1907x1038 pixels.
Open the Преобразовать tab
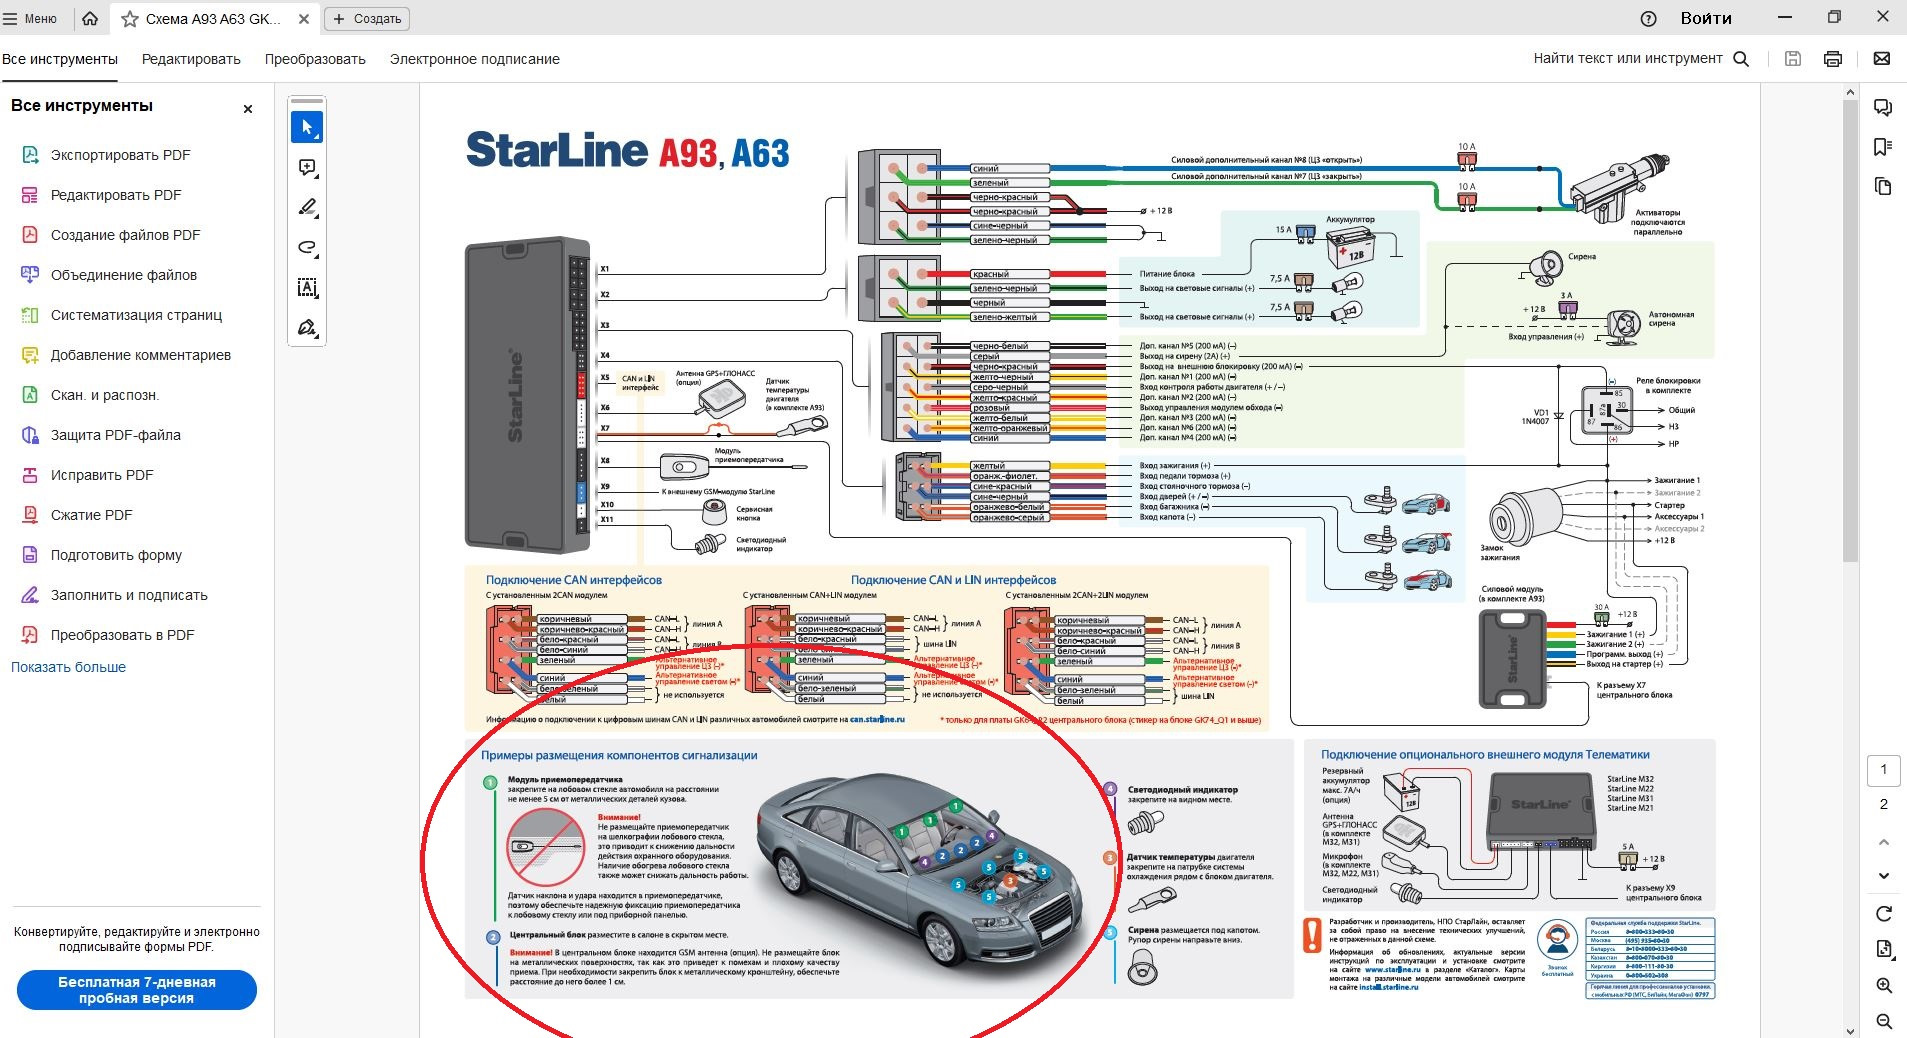(315, 59)
